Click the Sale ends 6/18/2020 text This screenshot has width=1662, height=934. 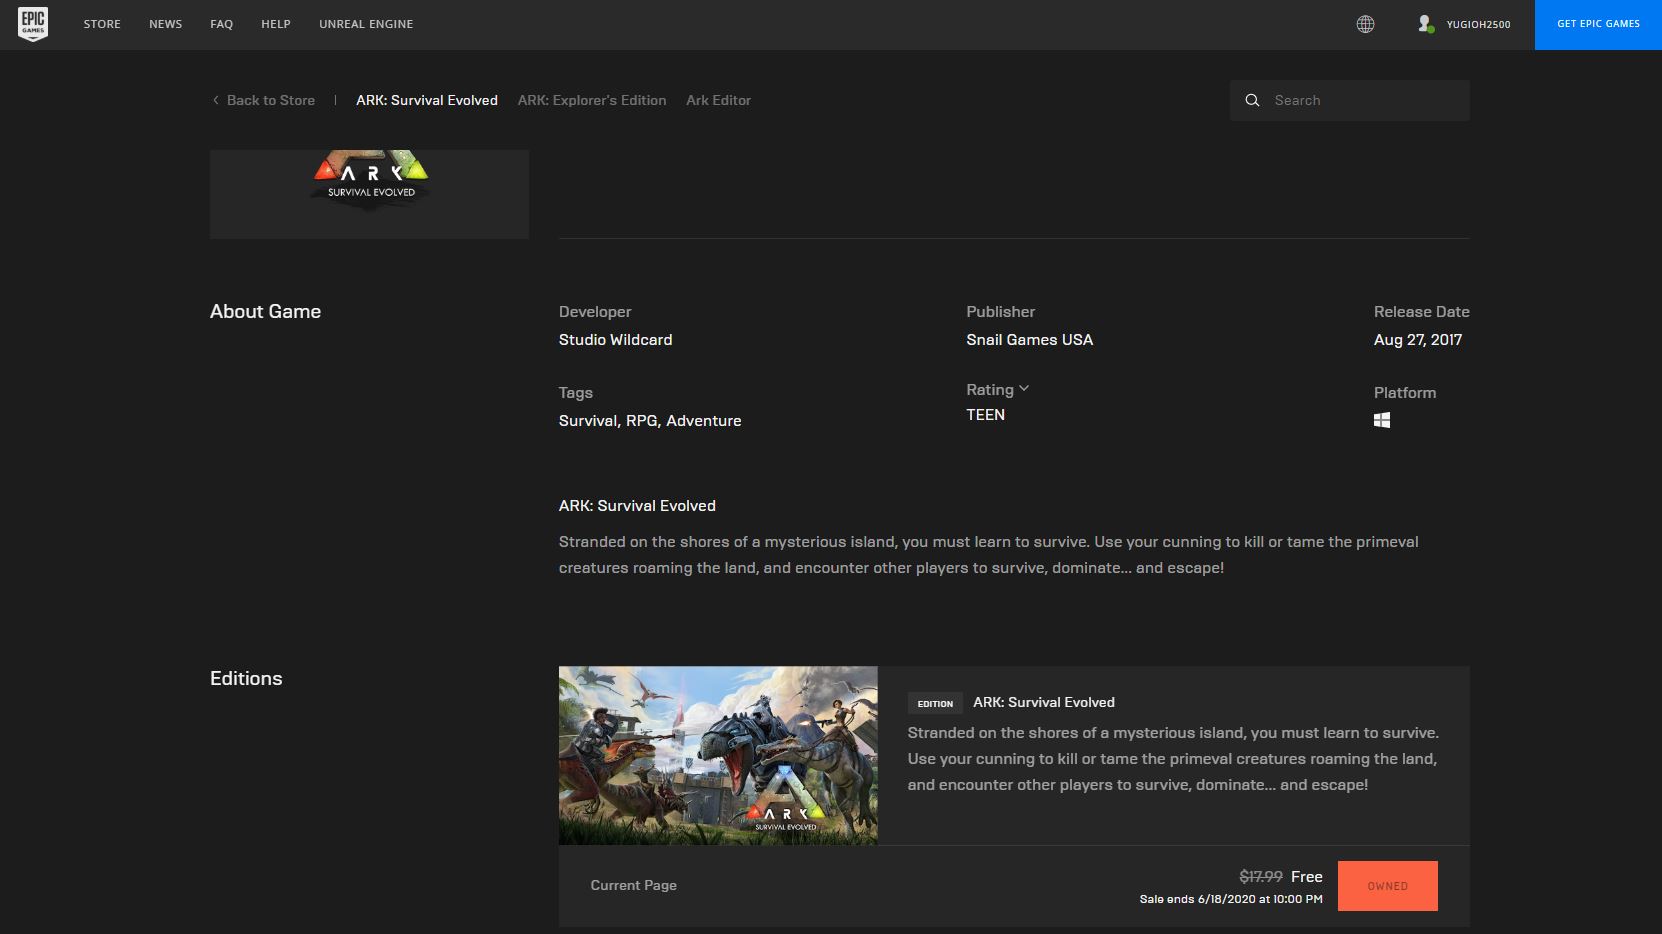(1231, 899)
